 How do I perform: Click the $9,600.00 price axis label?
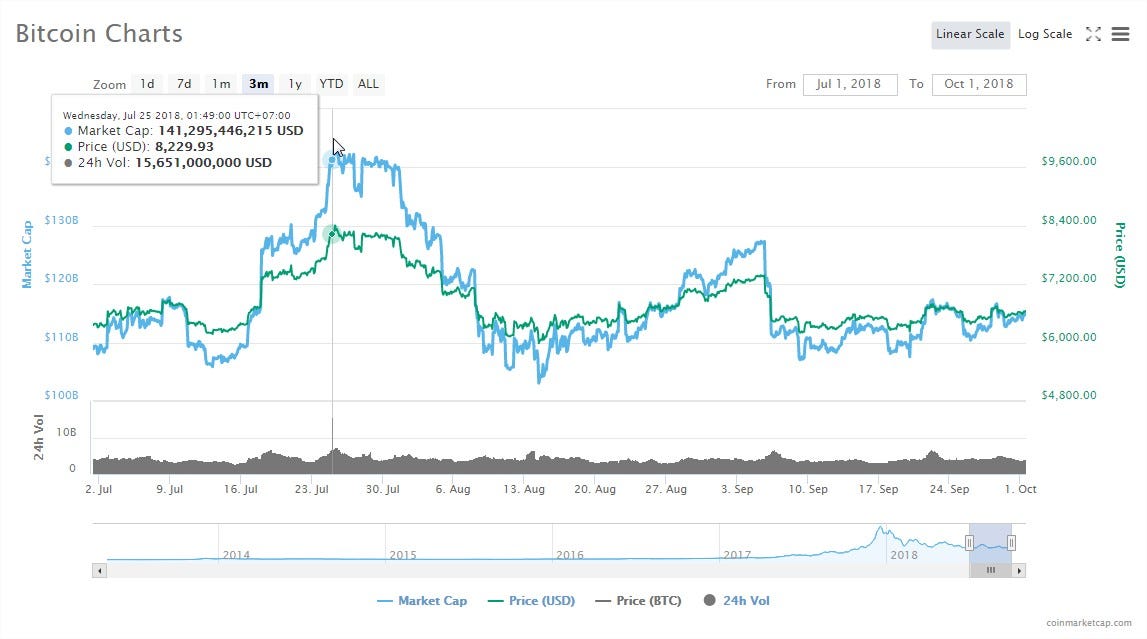coord(1069,162)
